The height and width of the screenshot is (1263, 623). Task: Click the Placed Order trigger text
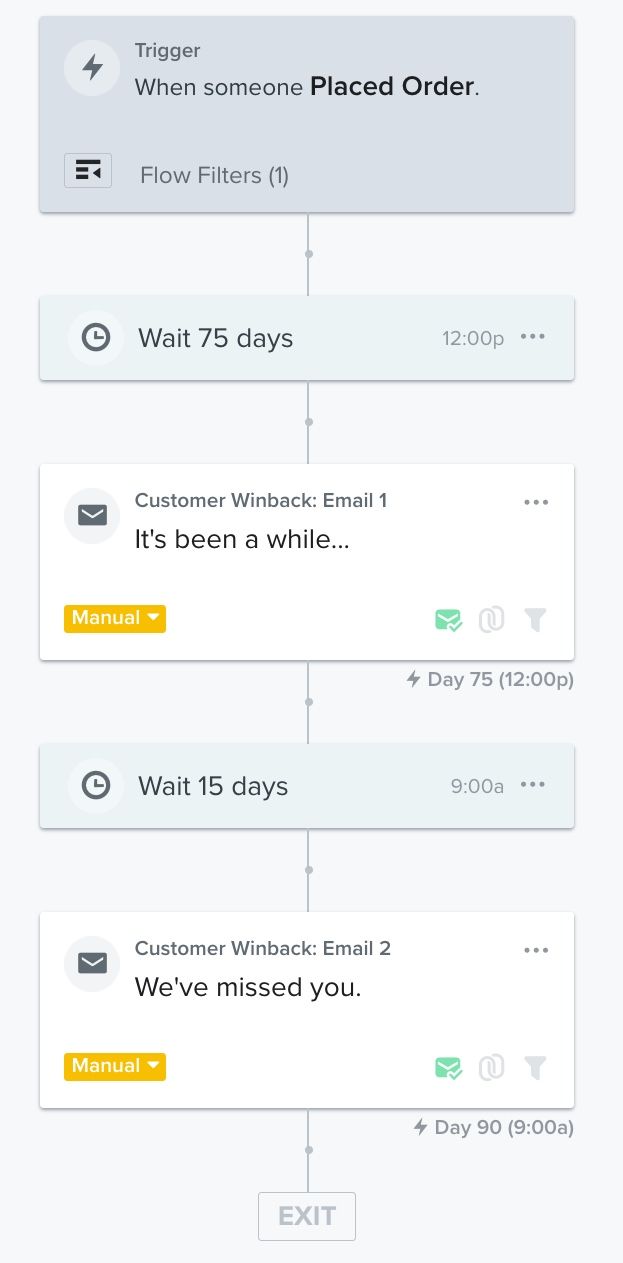390,87
